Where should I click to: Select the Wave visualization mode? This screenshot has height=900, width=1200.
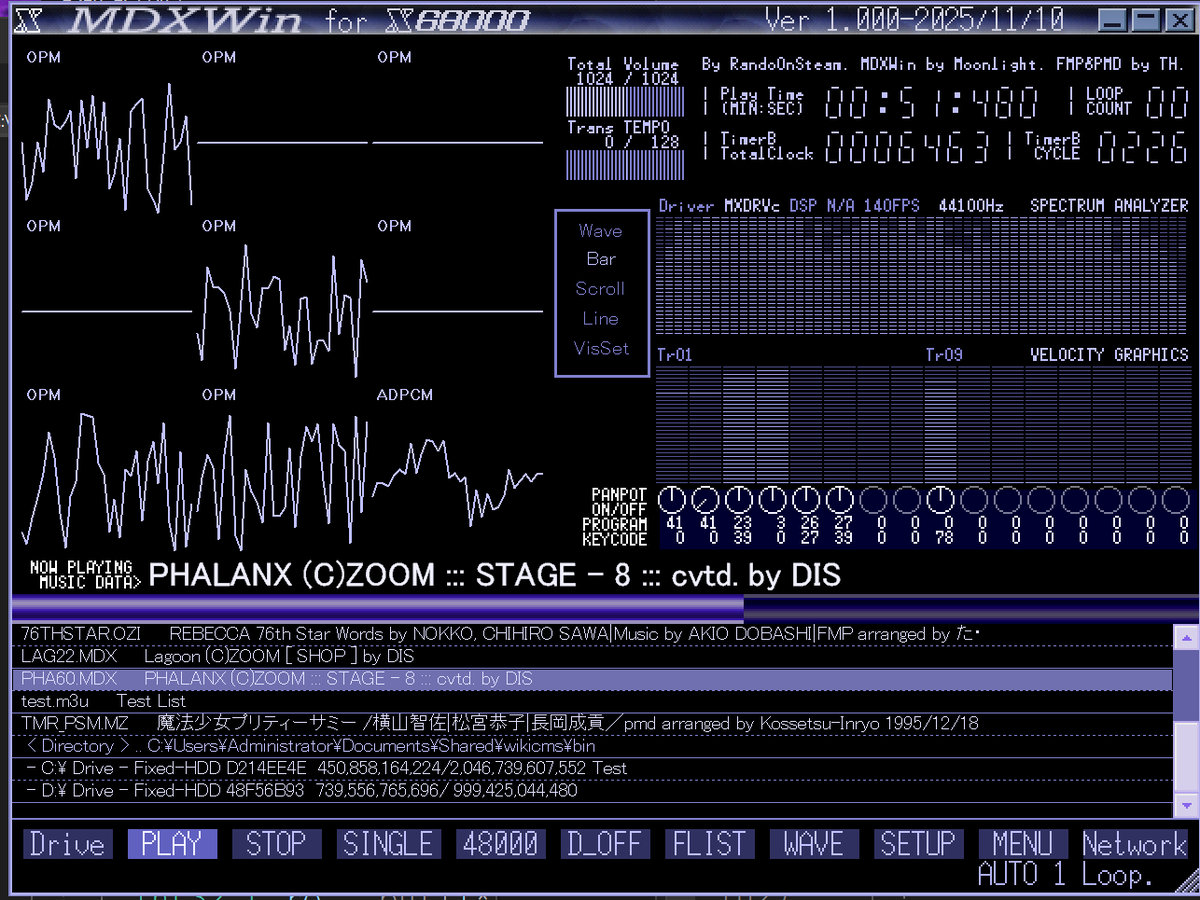pyautogui.click(x=600, y=231)
